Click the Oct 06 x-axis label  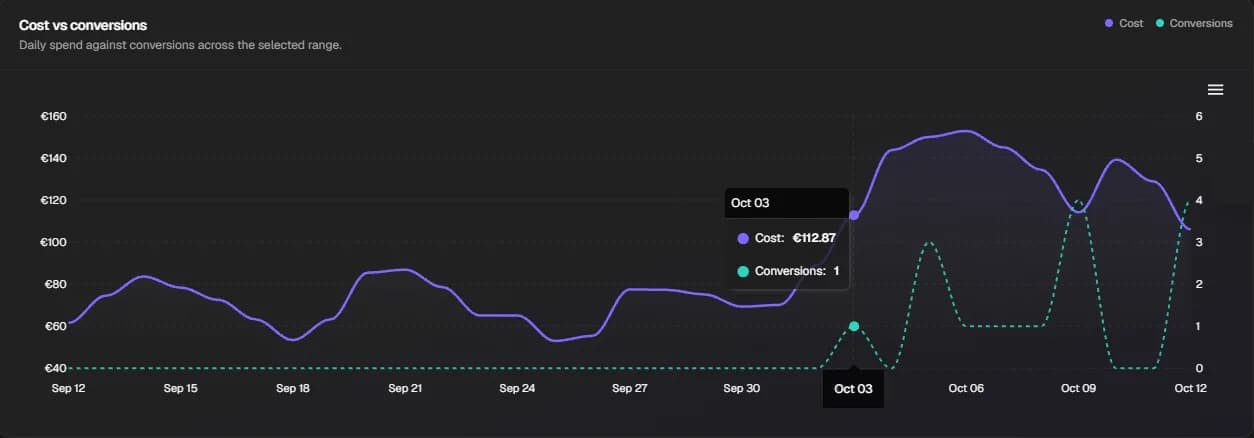pos(966,388)
